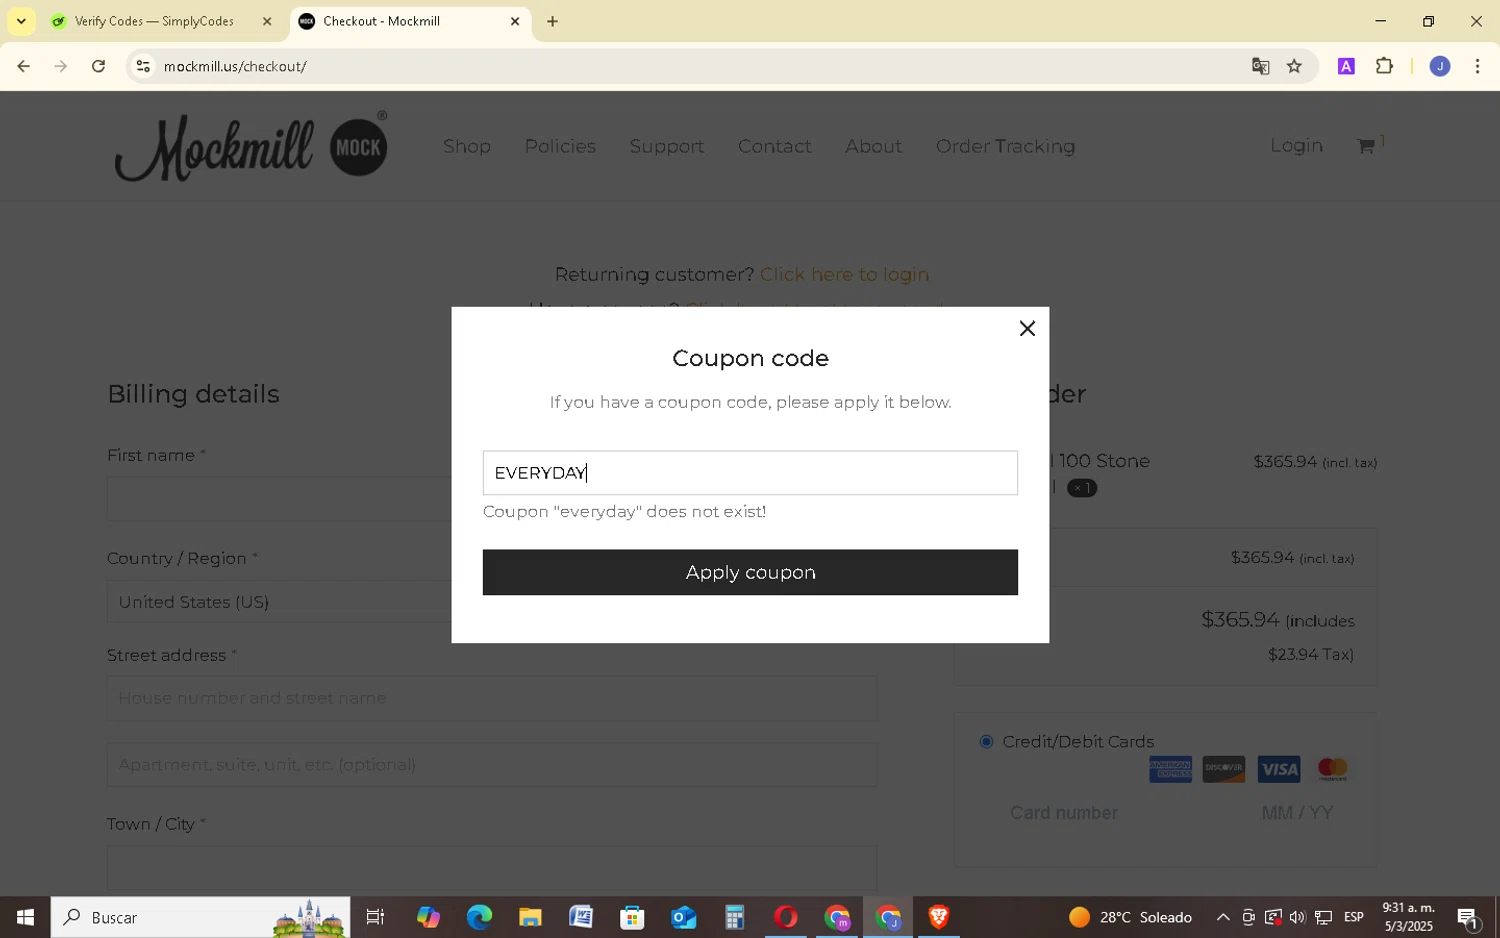Open the volume control icon
The height and width of the screenshot is (938, 1500).
coord(1297,917)
